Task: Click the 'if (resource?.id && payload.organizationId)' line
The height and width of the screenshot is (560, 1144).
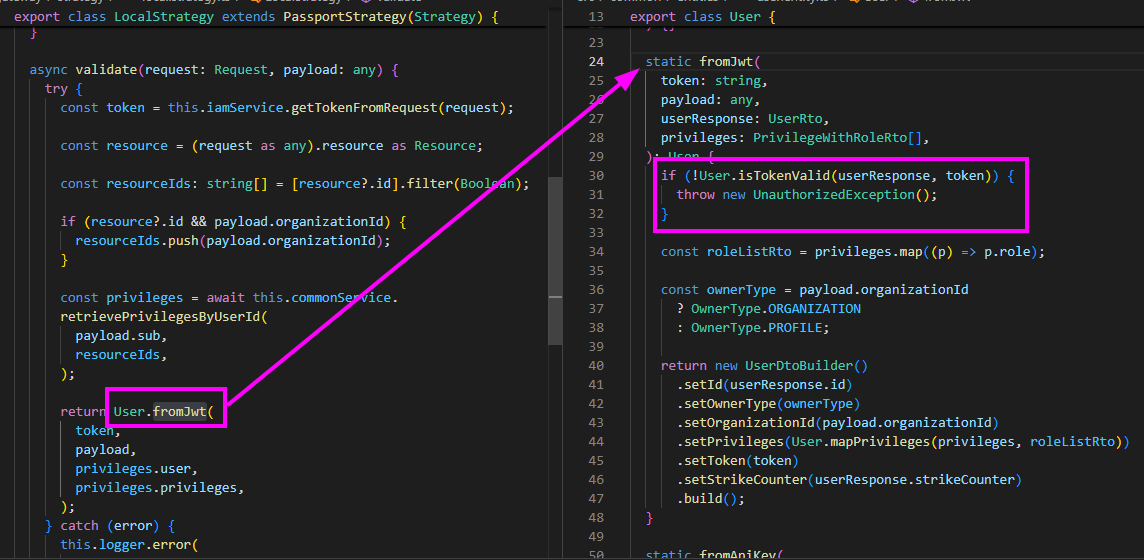Action: click(233, 221)
